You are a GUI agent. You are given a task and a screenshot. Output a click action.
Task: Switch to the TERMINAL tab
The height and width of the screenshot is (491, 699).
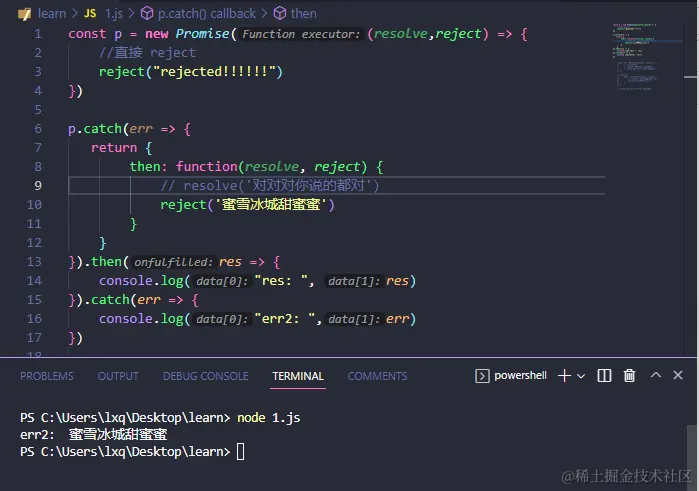pyautogui.click(x=298, y=376)
